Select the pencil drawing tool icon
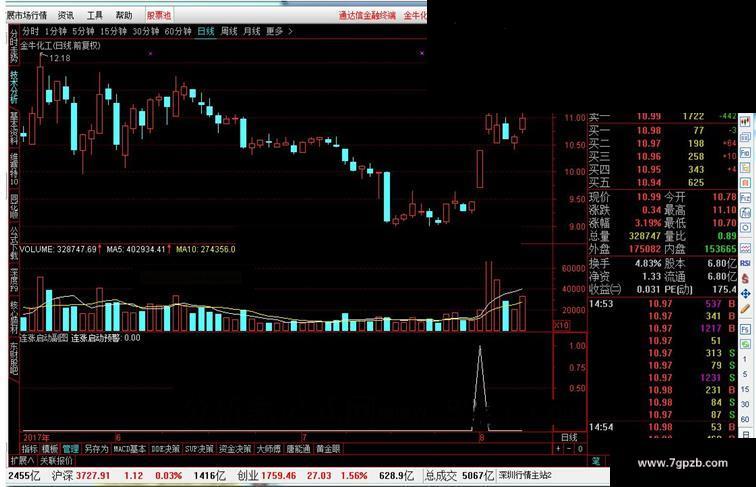This screenshot has height=487, width=756. [x=745, y=309]
